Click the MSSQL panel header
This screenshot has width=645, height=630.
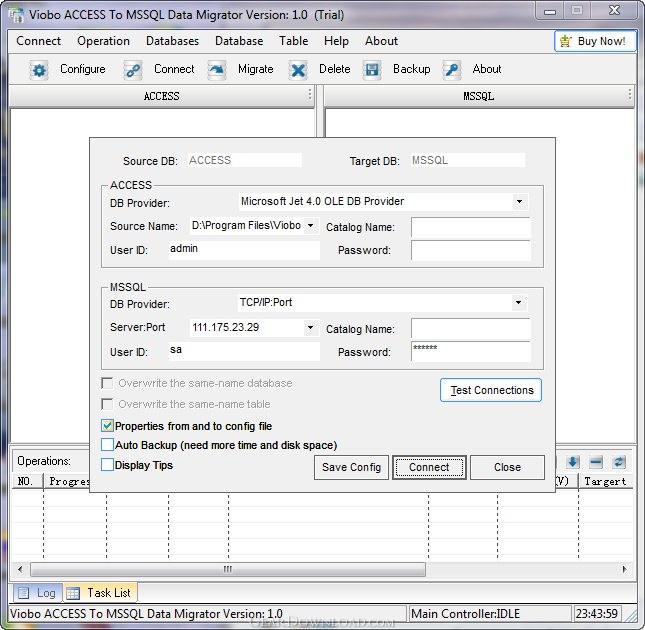click(479, 96)
